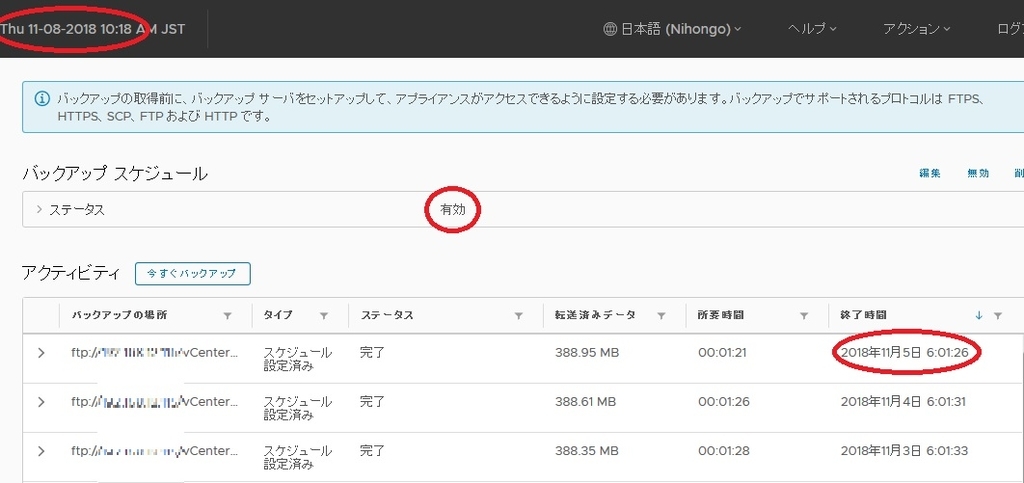Image resolution: width=1024 pixels, height=483 pixels.
Task: Click ftp location in the 388.35 MB row
Action: [154, 451]
